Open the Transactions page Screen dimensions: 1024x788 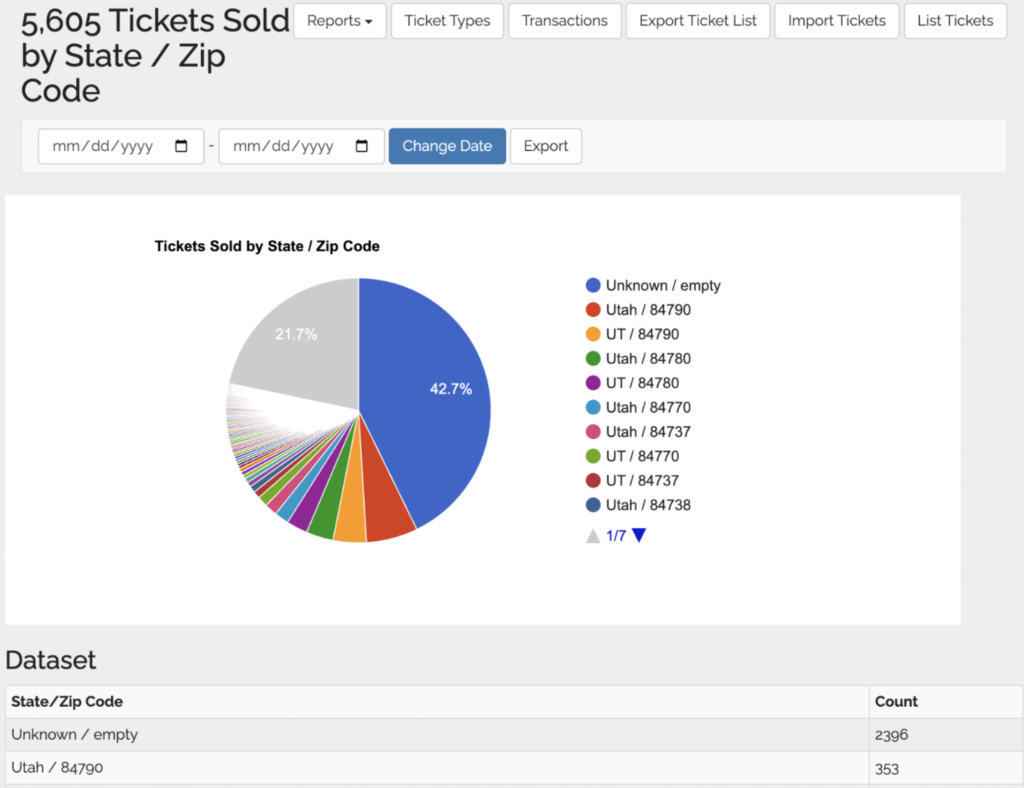(x=564, y=21)
